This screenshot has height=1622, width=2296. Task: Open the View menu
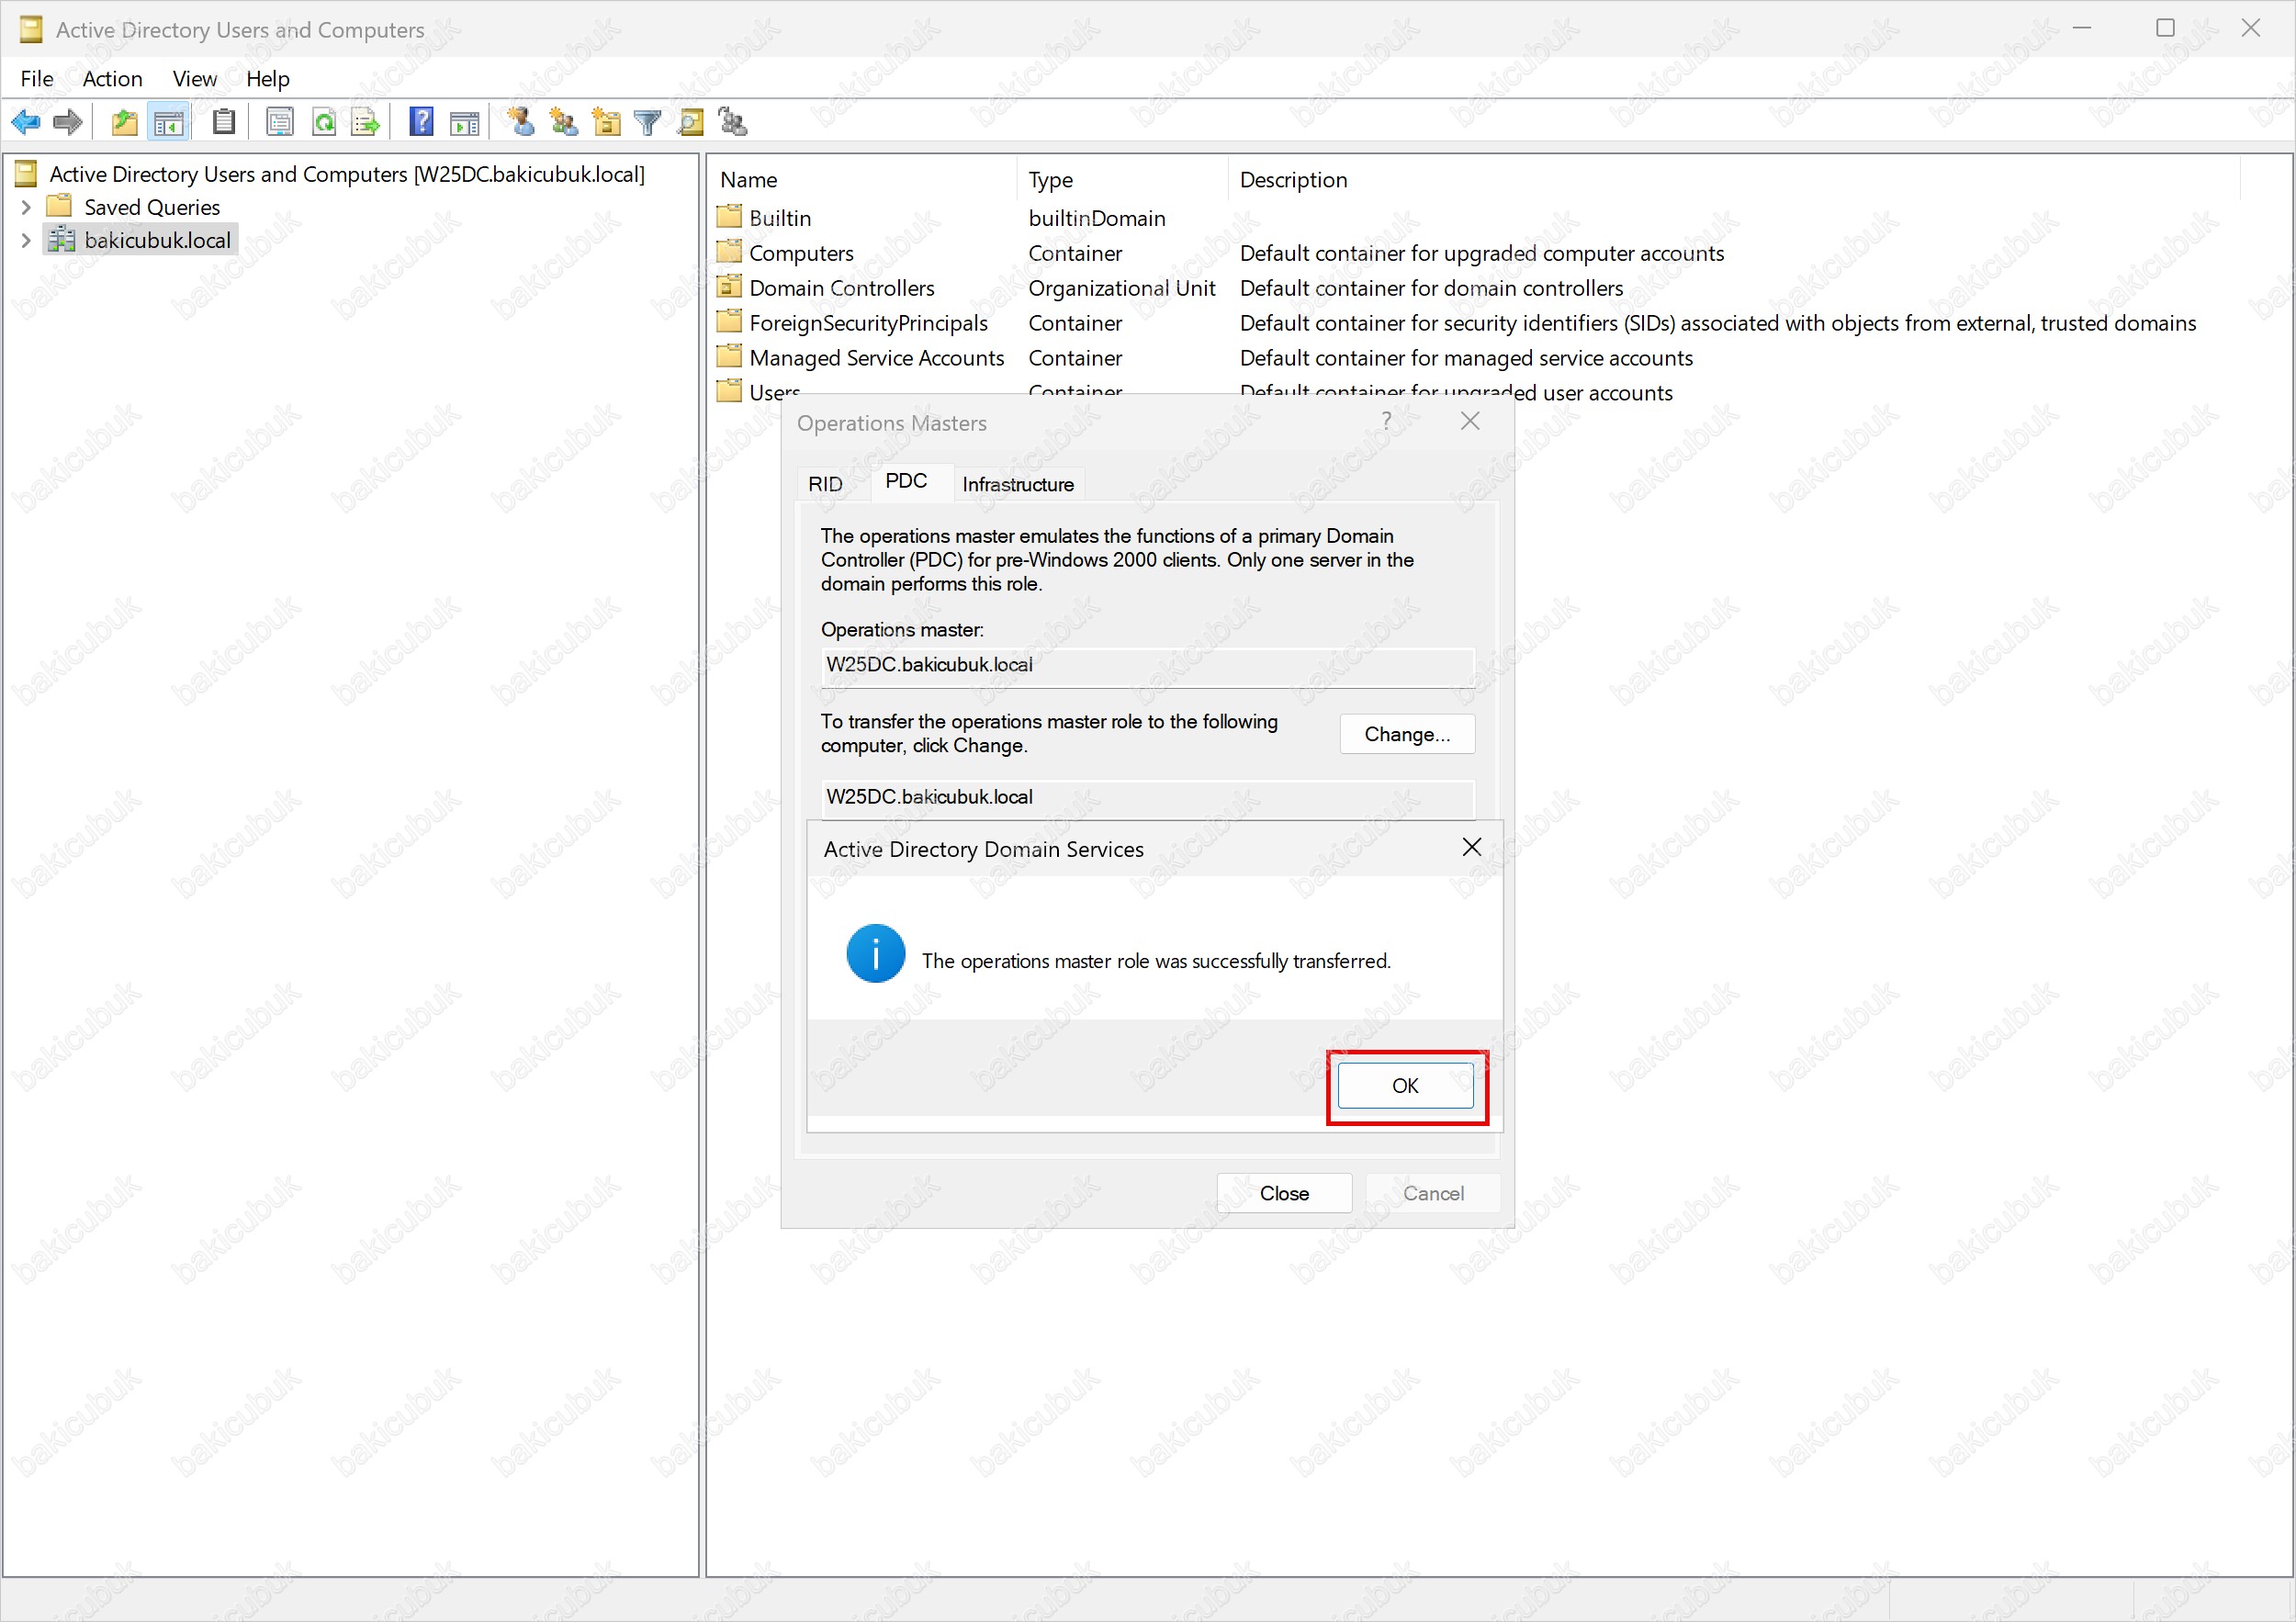tap(194, 78)
